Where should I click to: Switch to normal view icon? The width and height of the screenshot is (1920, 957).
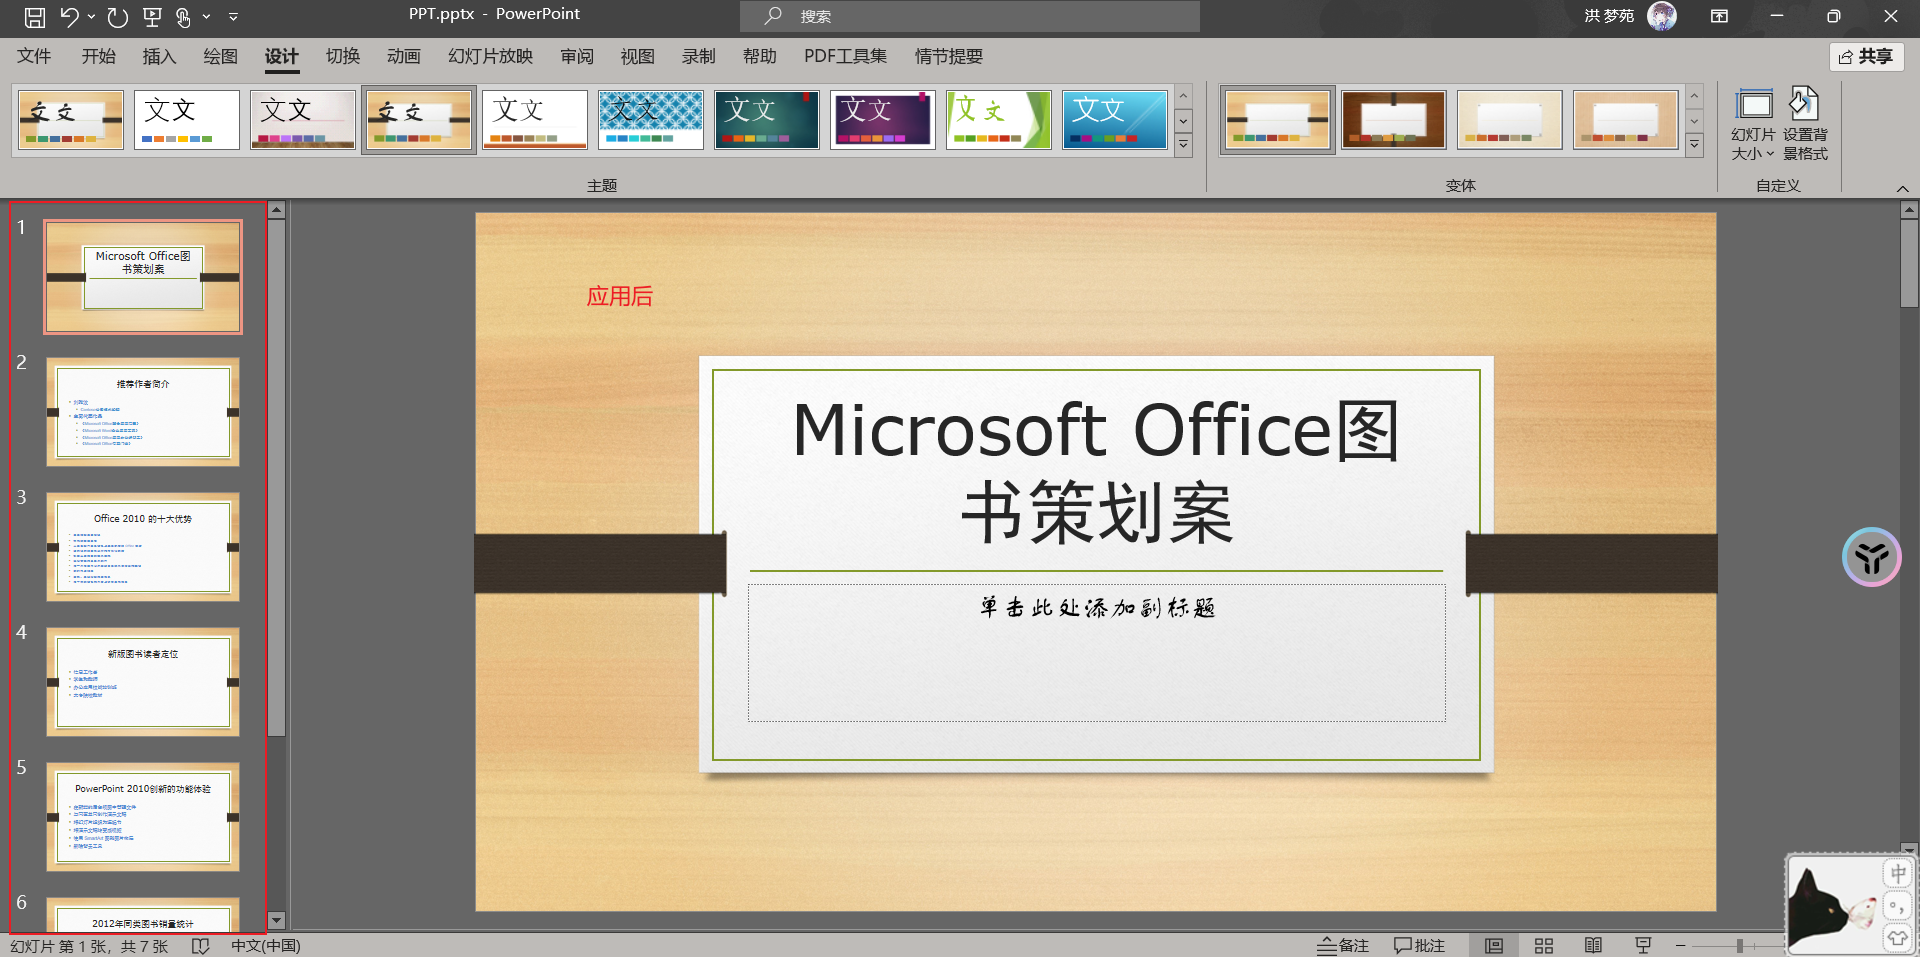[1494, 945]
